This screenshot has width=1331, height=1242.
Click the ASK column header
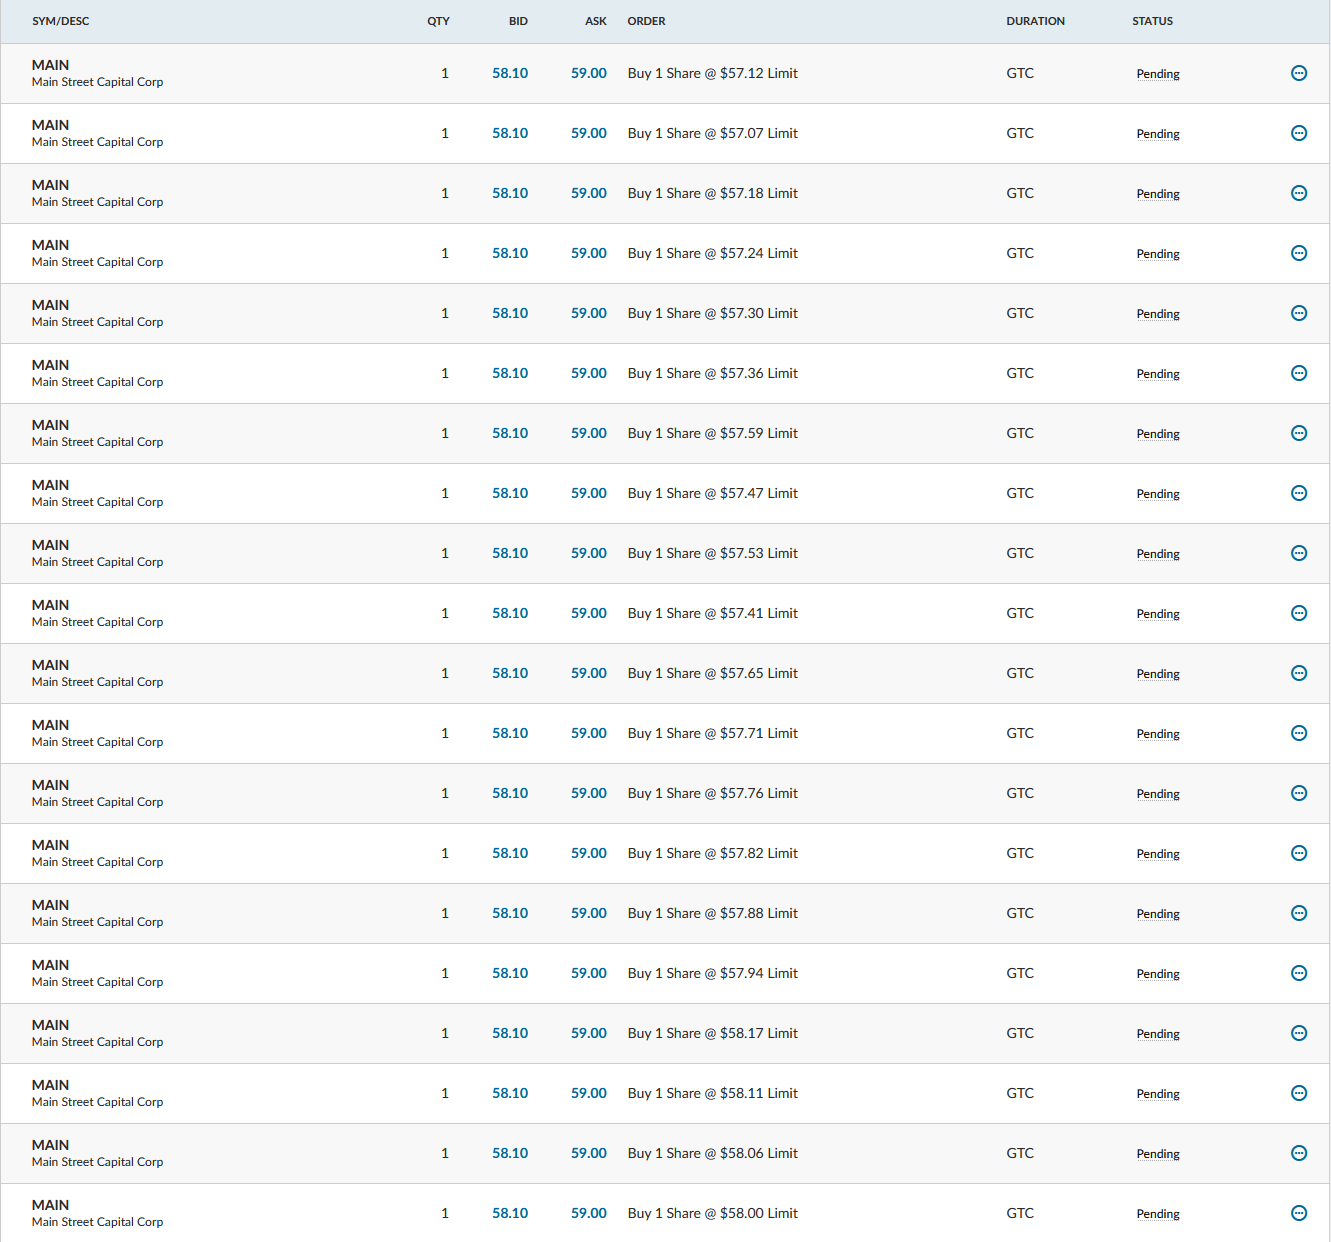[x=596, y=21]
